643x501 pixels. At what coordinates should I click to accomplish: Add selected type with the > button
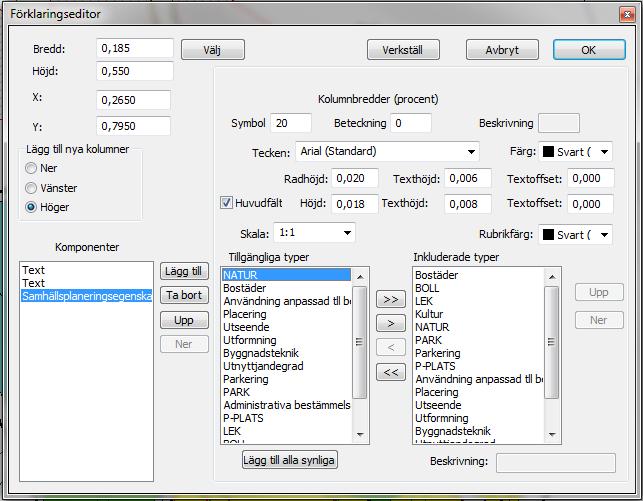tap(390, 323)
